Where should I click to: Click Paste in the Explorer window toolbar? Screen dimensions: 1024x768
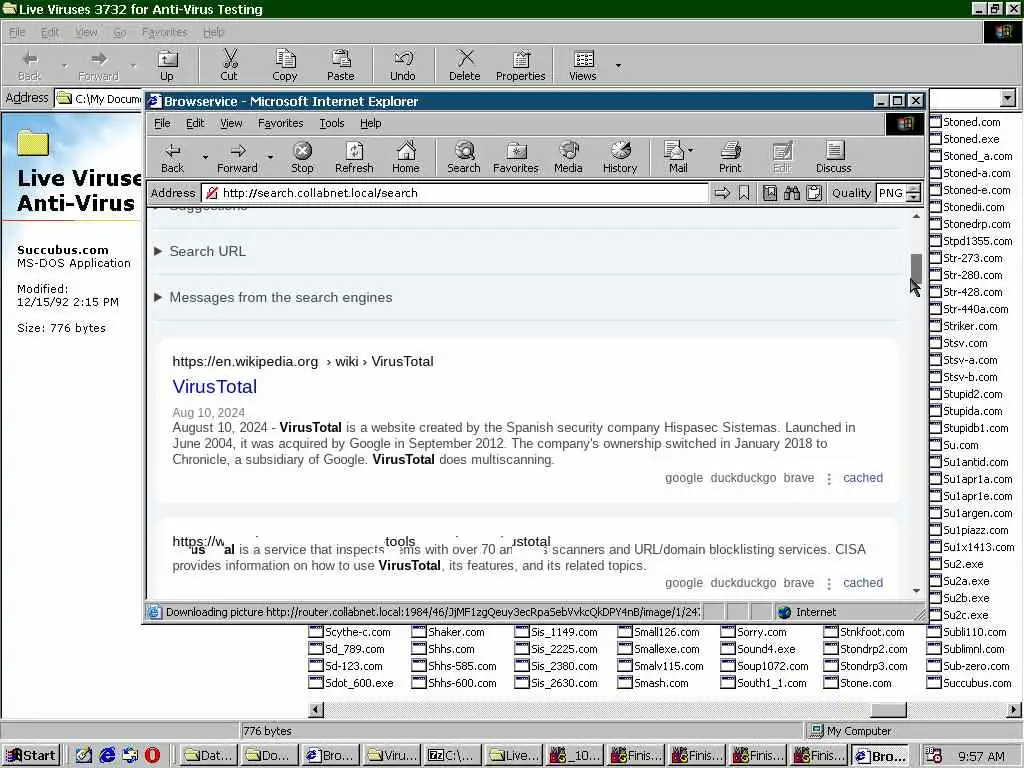340,65
